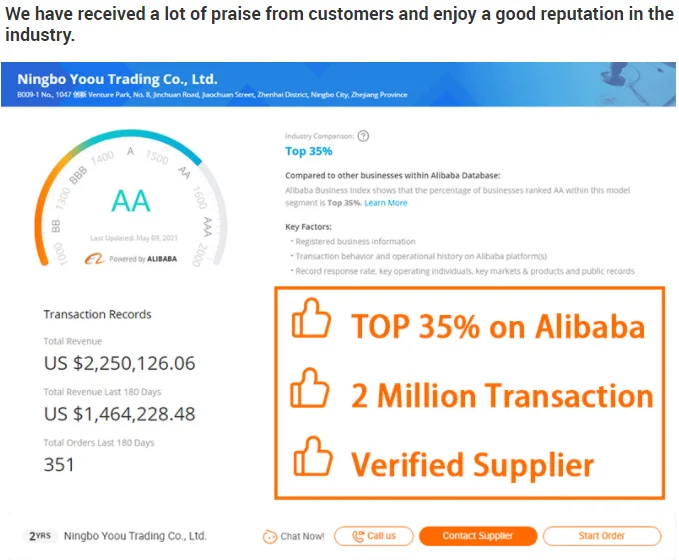Click thumbs-up icon beside 2 Million Transaction
679x560 pixels.
[x=310, y=393]
